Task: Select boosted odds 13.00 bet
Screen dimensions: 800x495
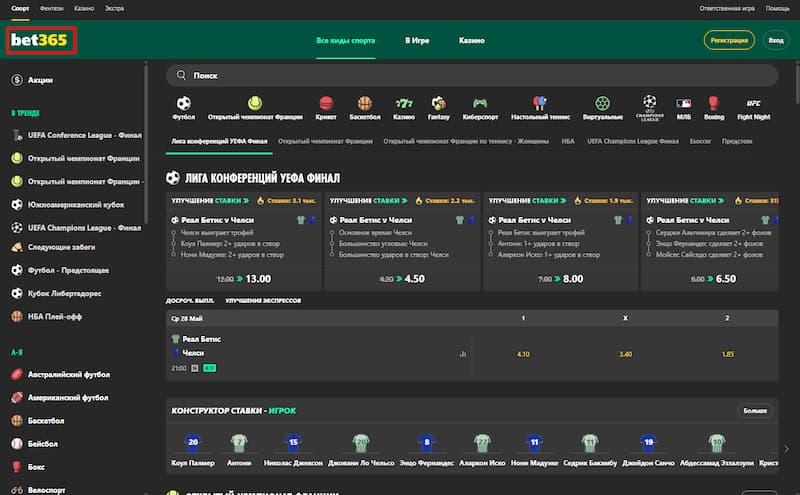Action: click(x=244, y=279)
